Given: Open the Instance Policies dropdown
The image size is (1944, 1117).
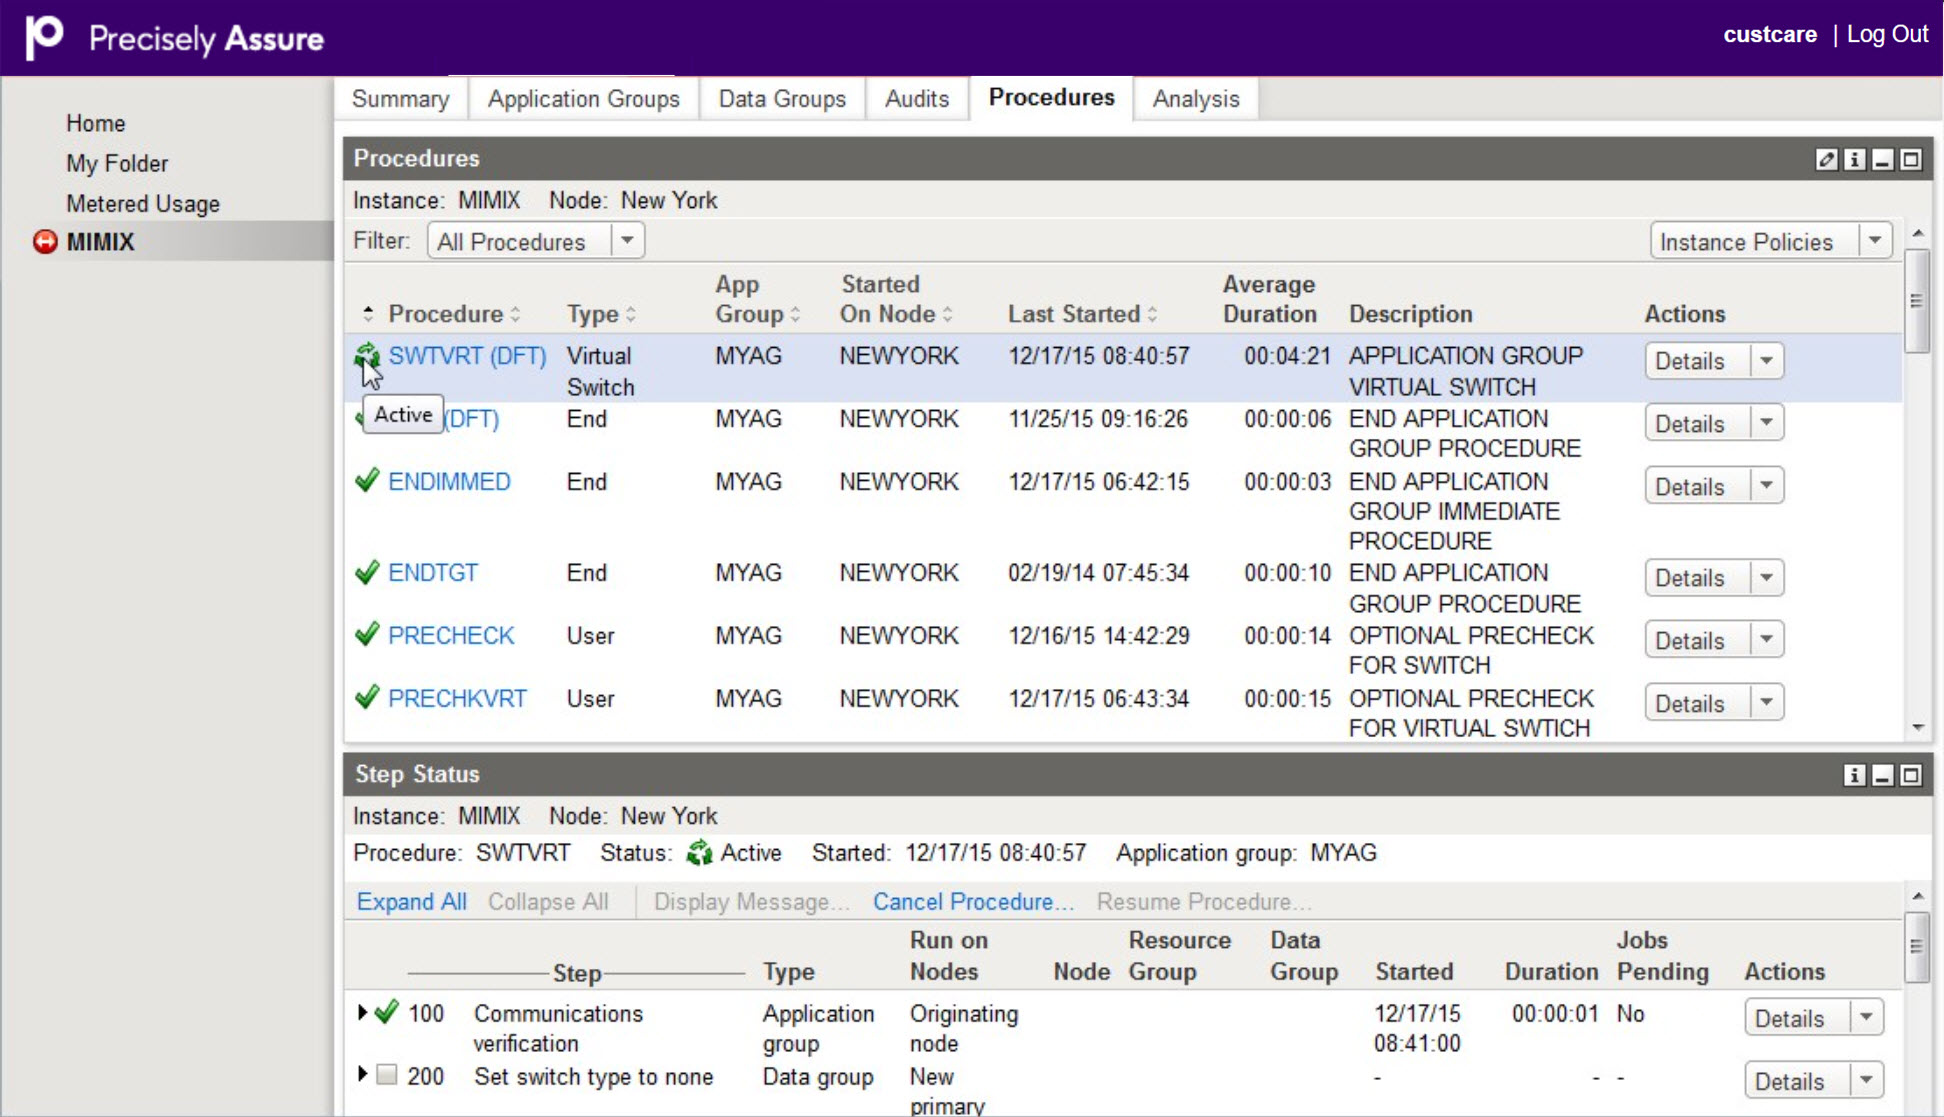Looking at the screenshot, I should pyautogui.click(x=1874, y=241).
